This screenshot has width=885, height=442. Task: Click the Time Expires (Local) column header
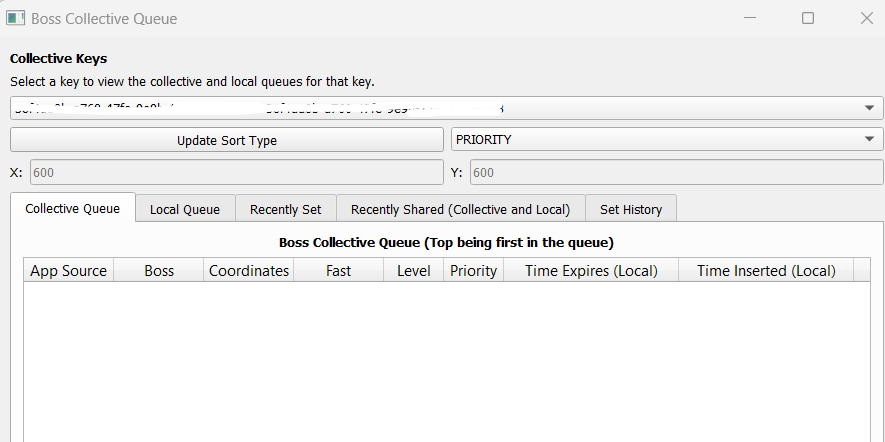pos(590,271)
